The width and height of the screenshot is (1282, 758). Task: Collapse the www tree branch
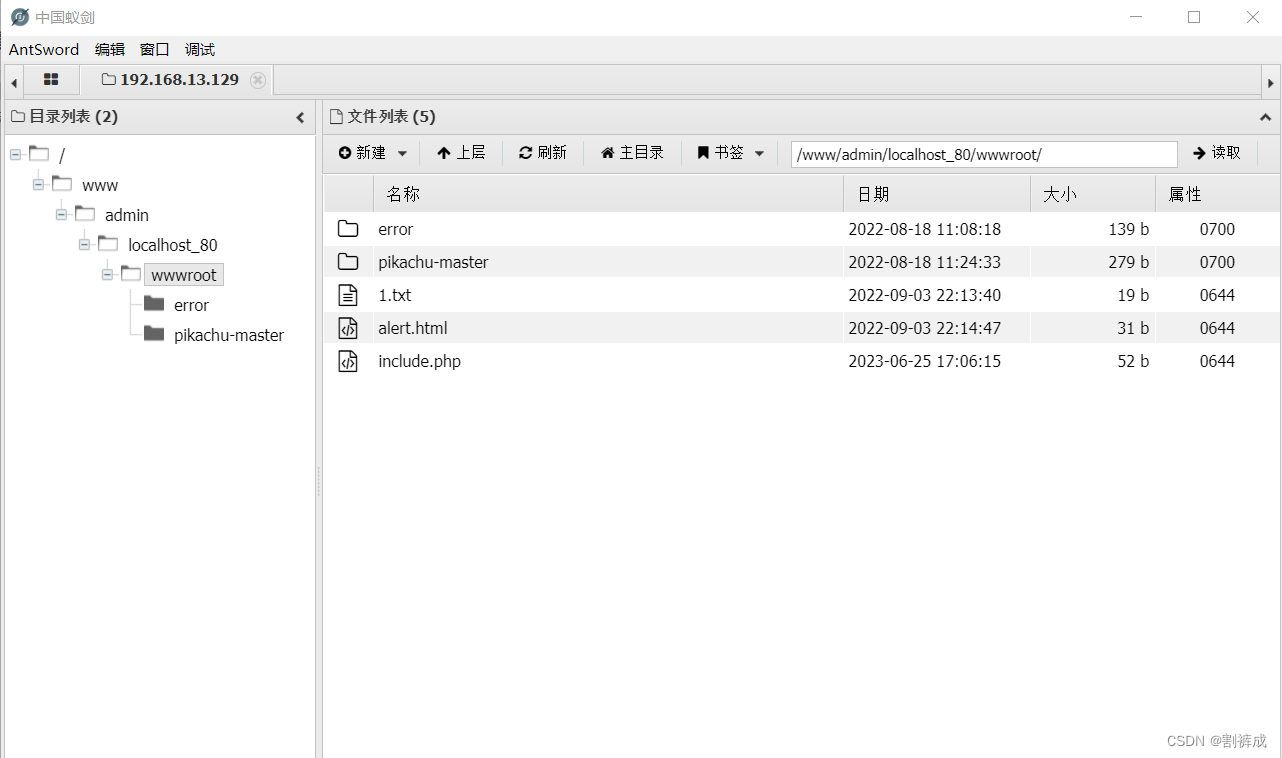[x=36, y=184]
